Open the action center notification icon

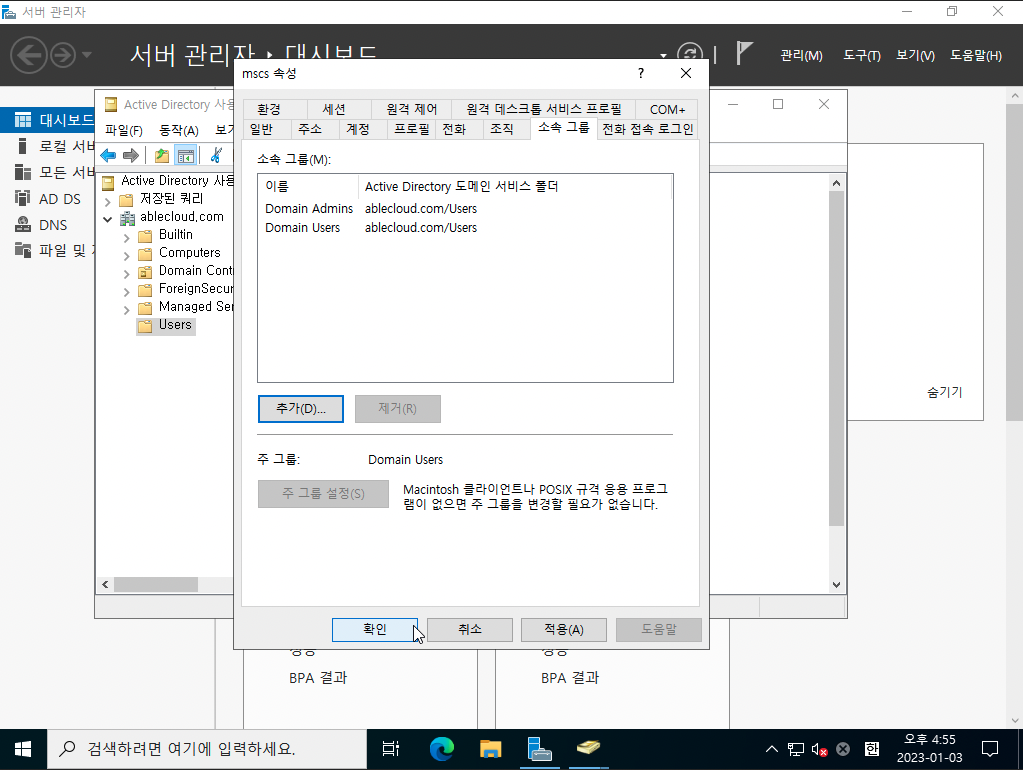[x=990, y=749]
